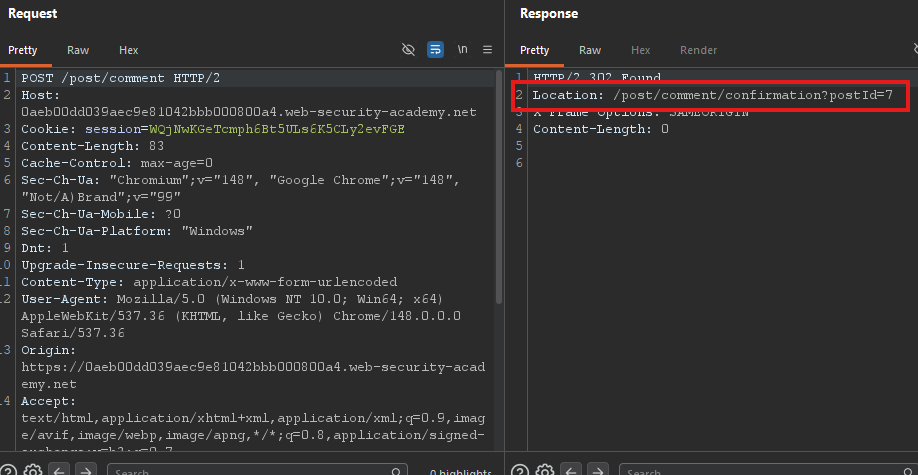Go to next match in Request search

(x=86, y=470)
